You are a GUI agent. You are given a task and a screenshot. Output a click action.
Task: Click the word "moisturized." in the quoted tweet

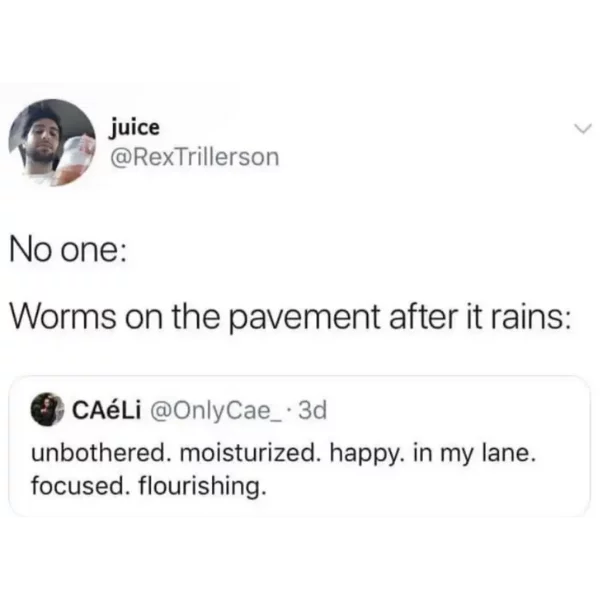click(x=250, y=453)
